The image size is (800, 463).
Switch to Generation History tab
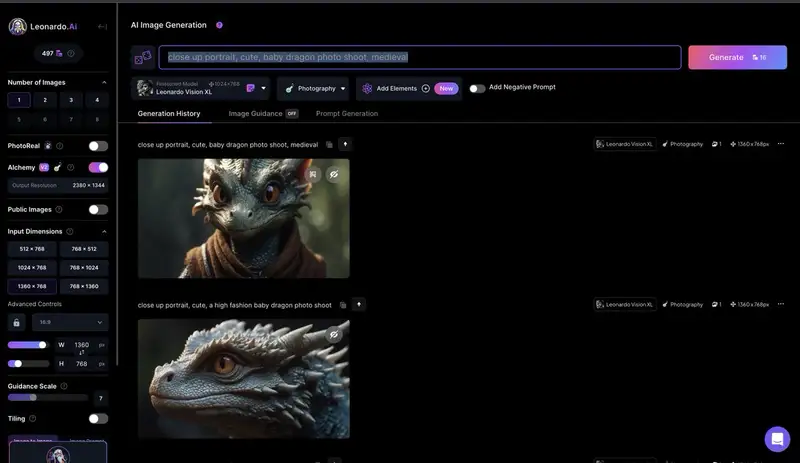tap(169, 113)
